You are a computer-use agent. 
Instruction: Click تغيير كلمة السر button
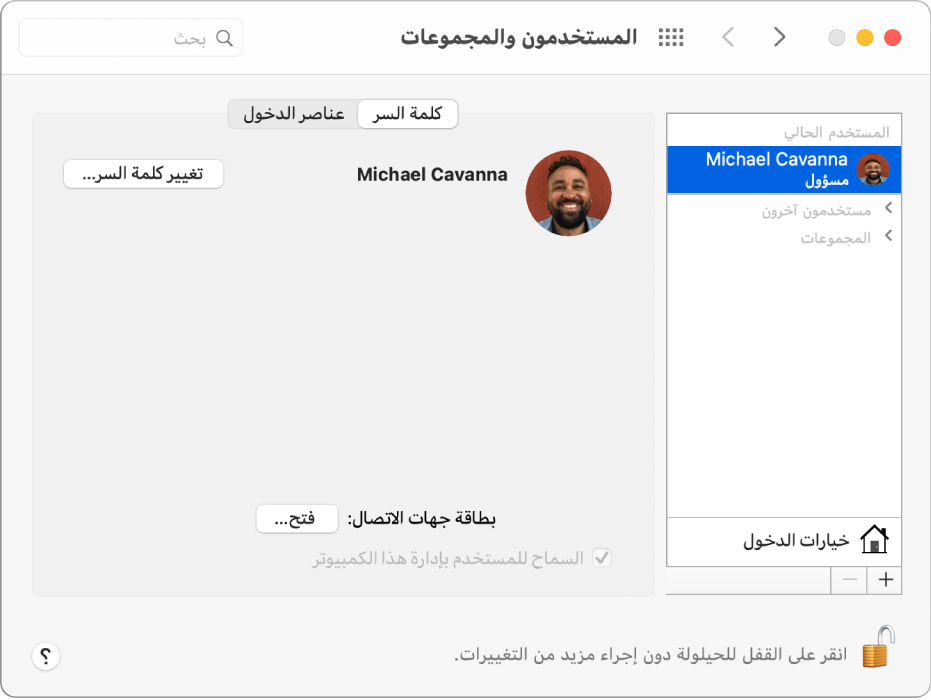[142, 174]
